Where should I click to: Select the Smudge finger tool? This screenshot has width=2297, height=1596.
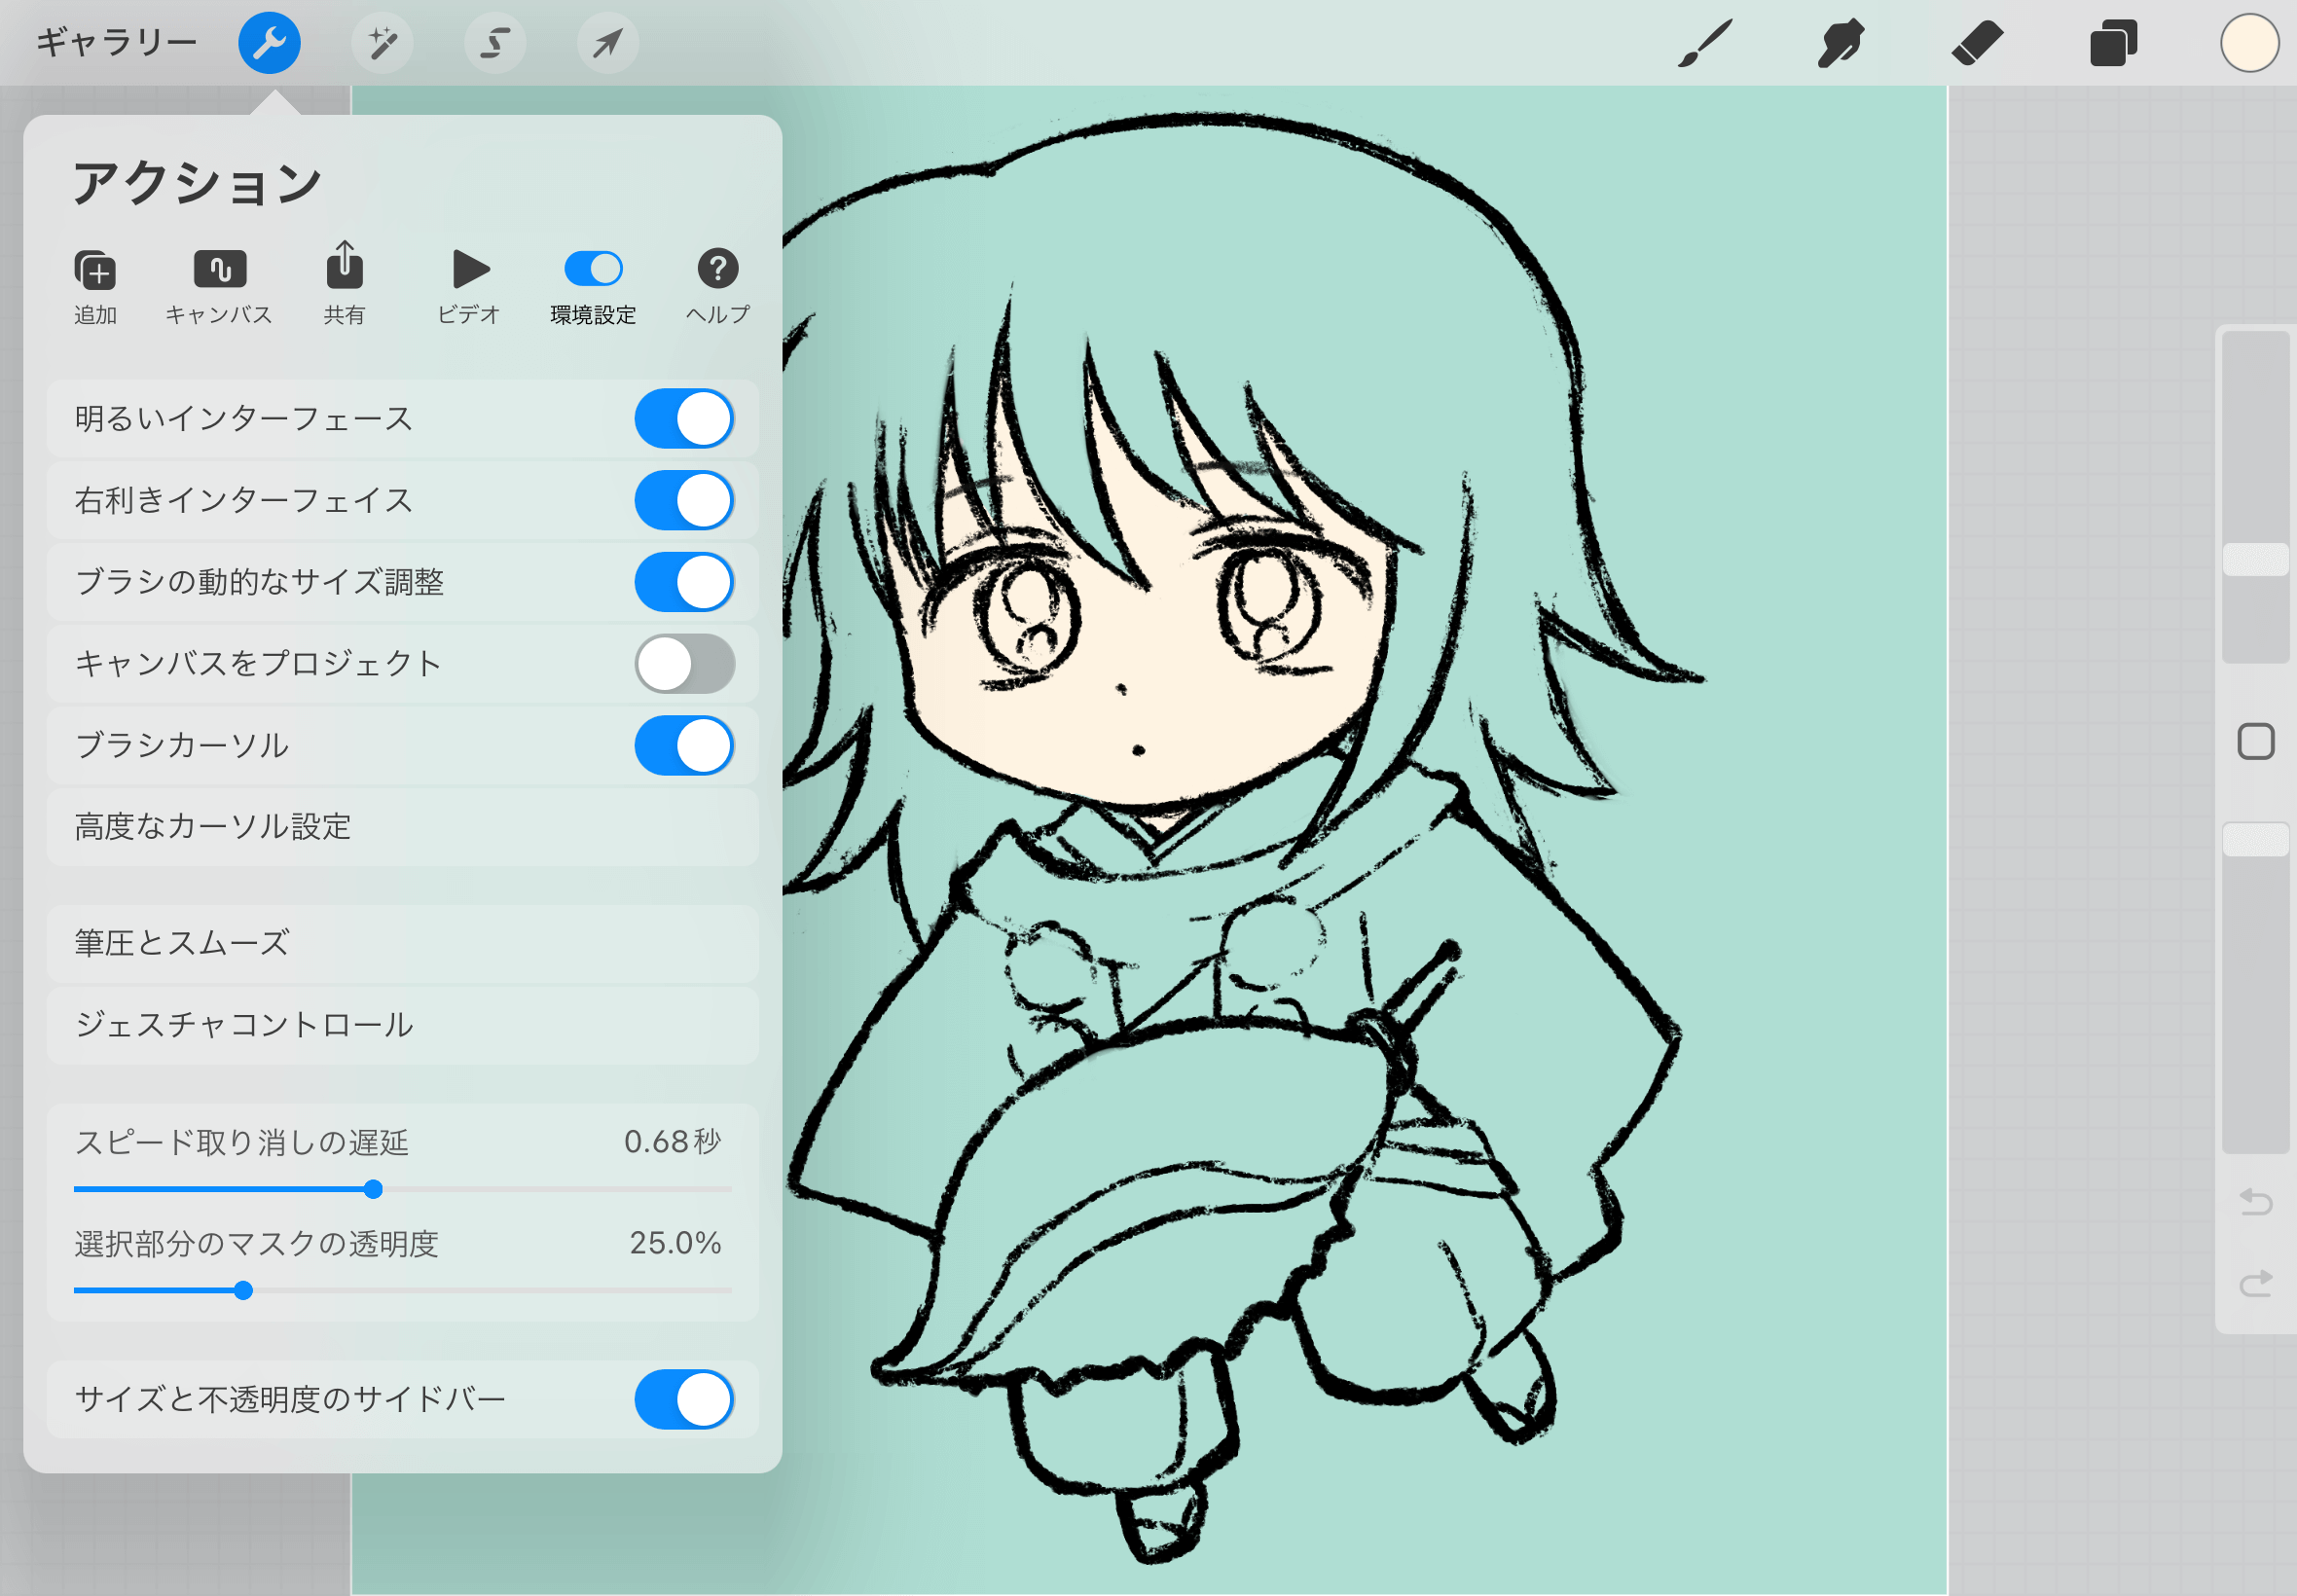(1840, 43)
